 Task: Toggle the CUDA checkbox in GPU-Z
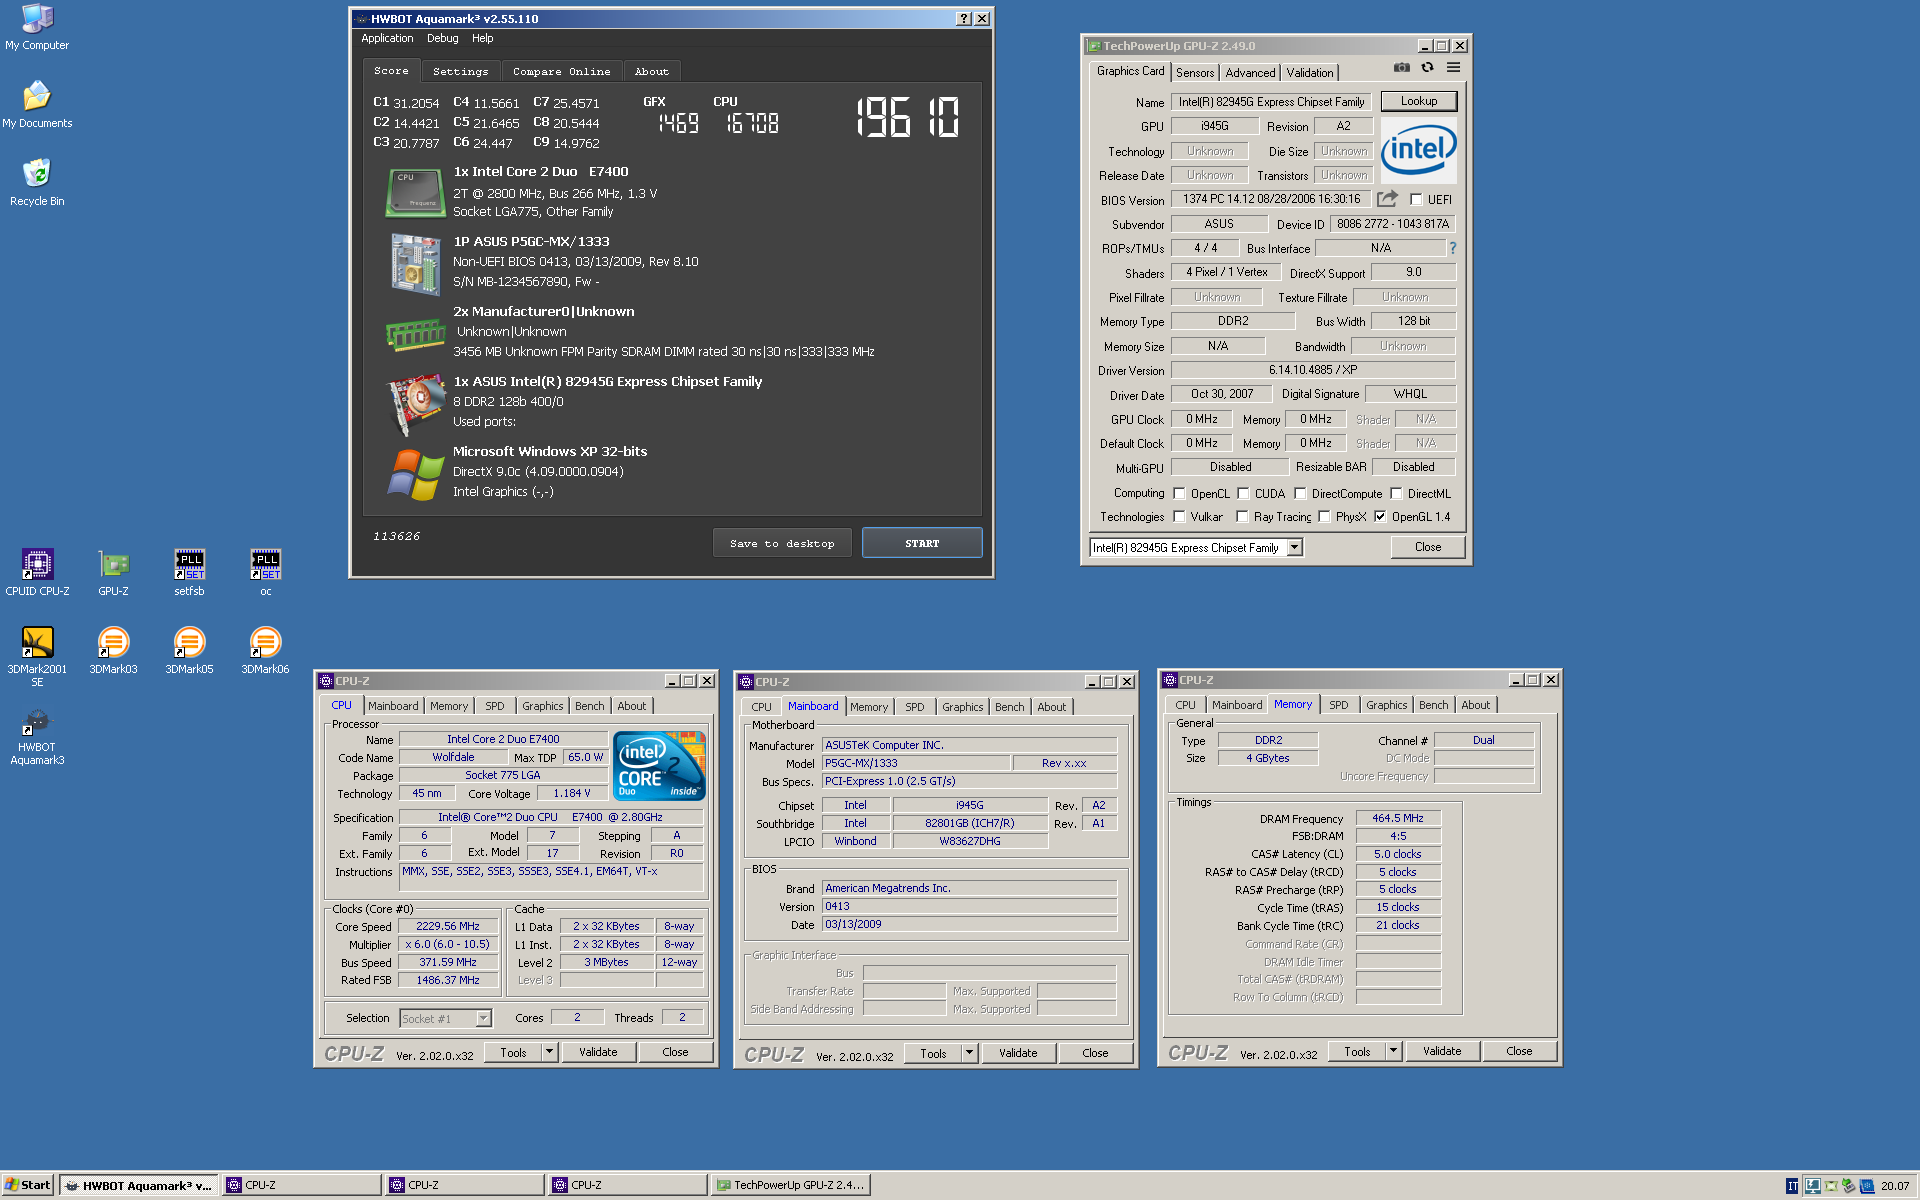[1243, 493]
